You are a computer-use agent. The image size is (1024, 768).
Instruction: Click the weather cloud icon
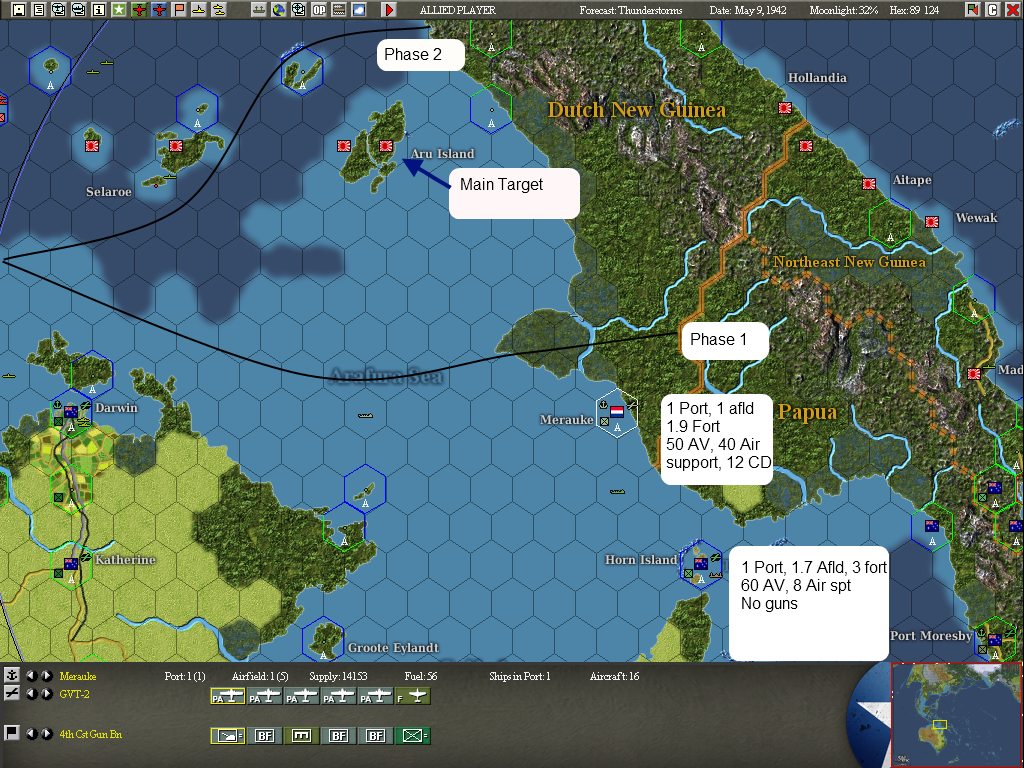[359, 10]
